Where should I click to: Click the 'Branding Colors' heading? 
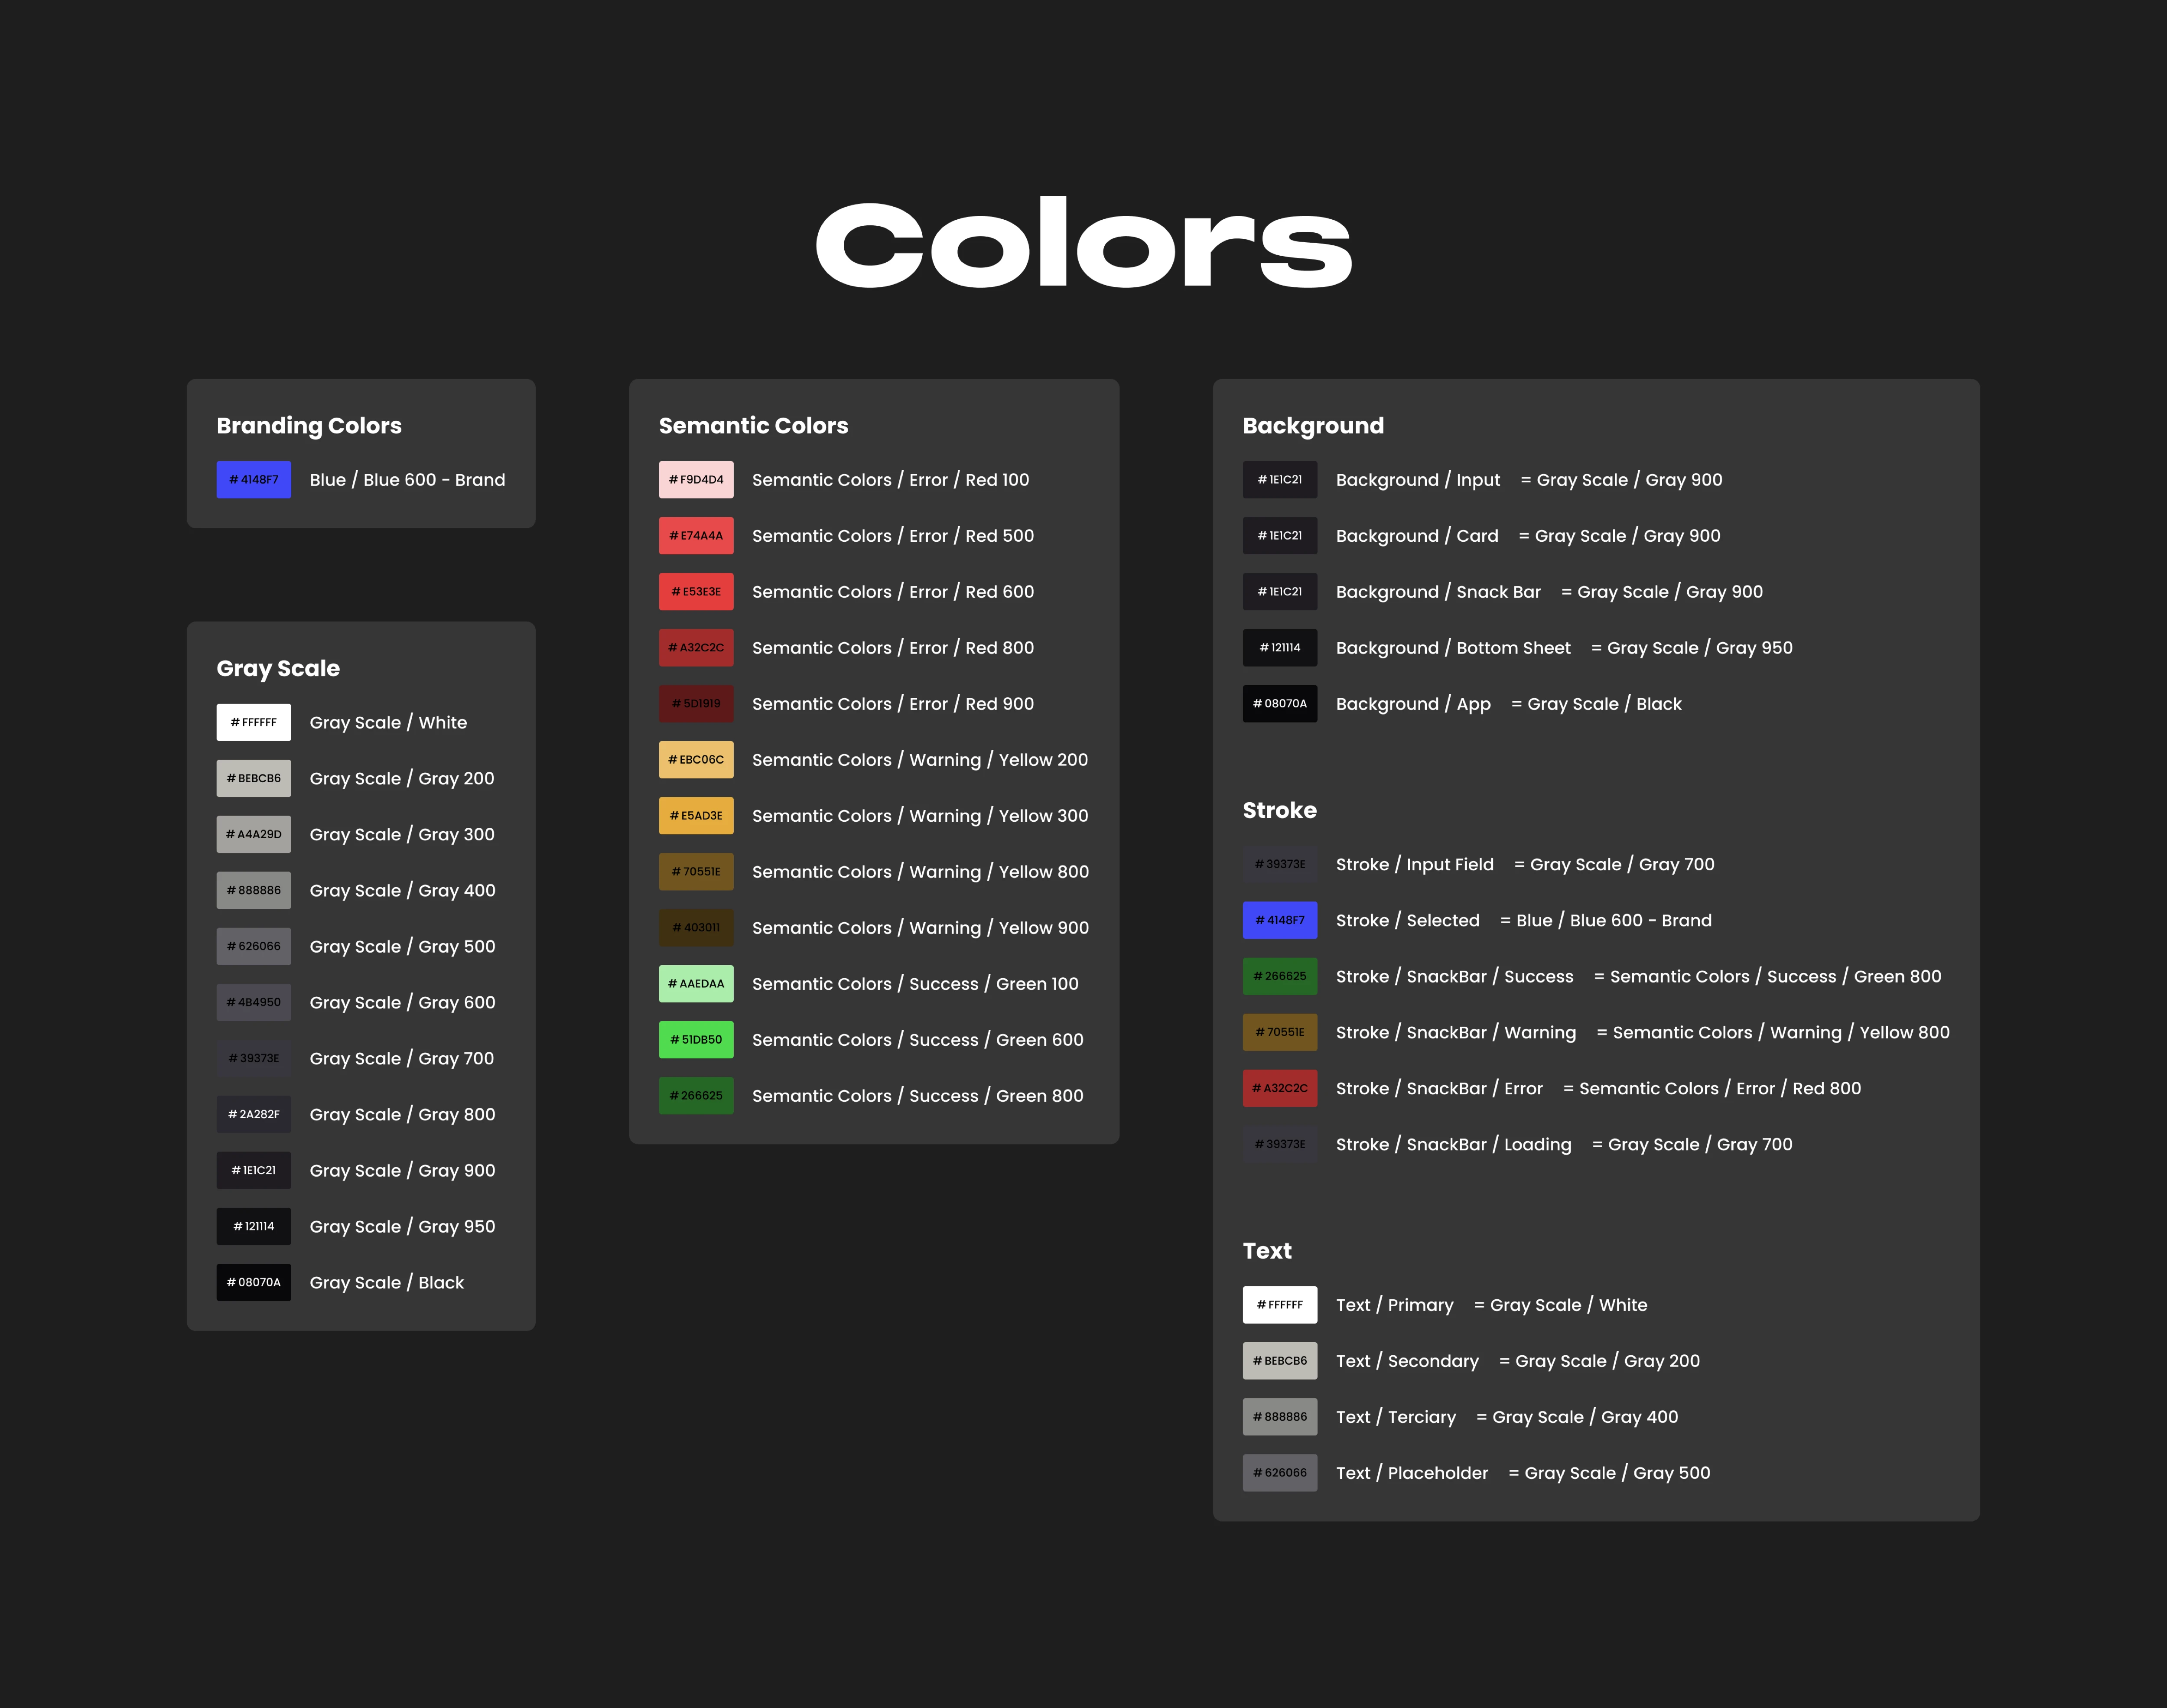pyautogui.click(x=309, y=426)
